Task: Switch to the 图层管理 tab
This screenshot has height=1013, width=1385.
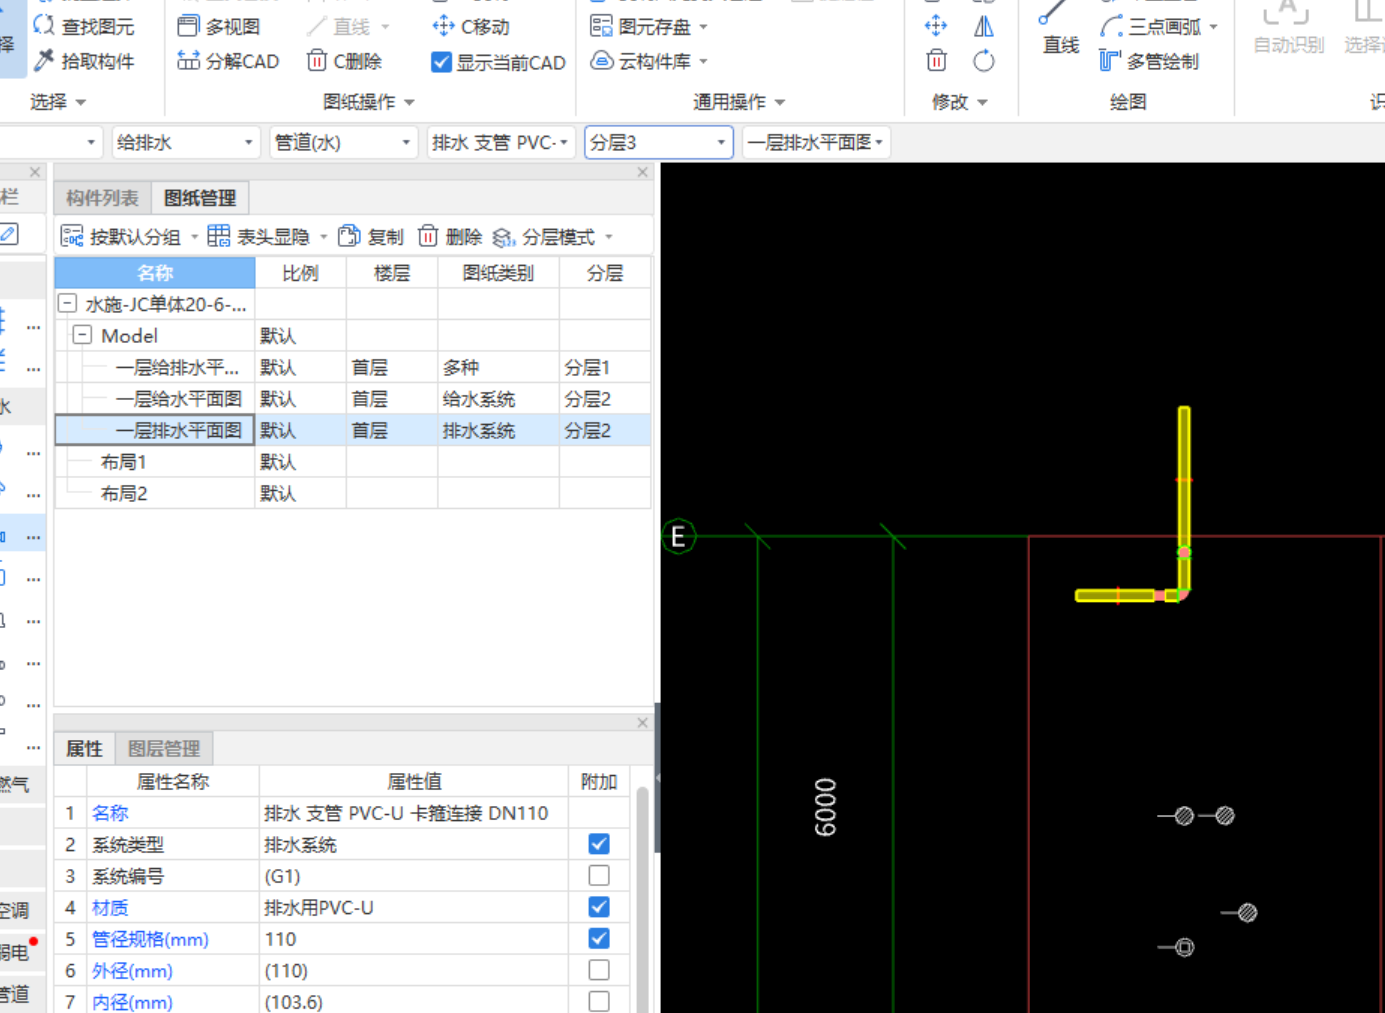Action: [164, 748]
